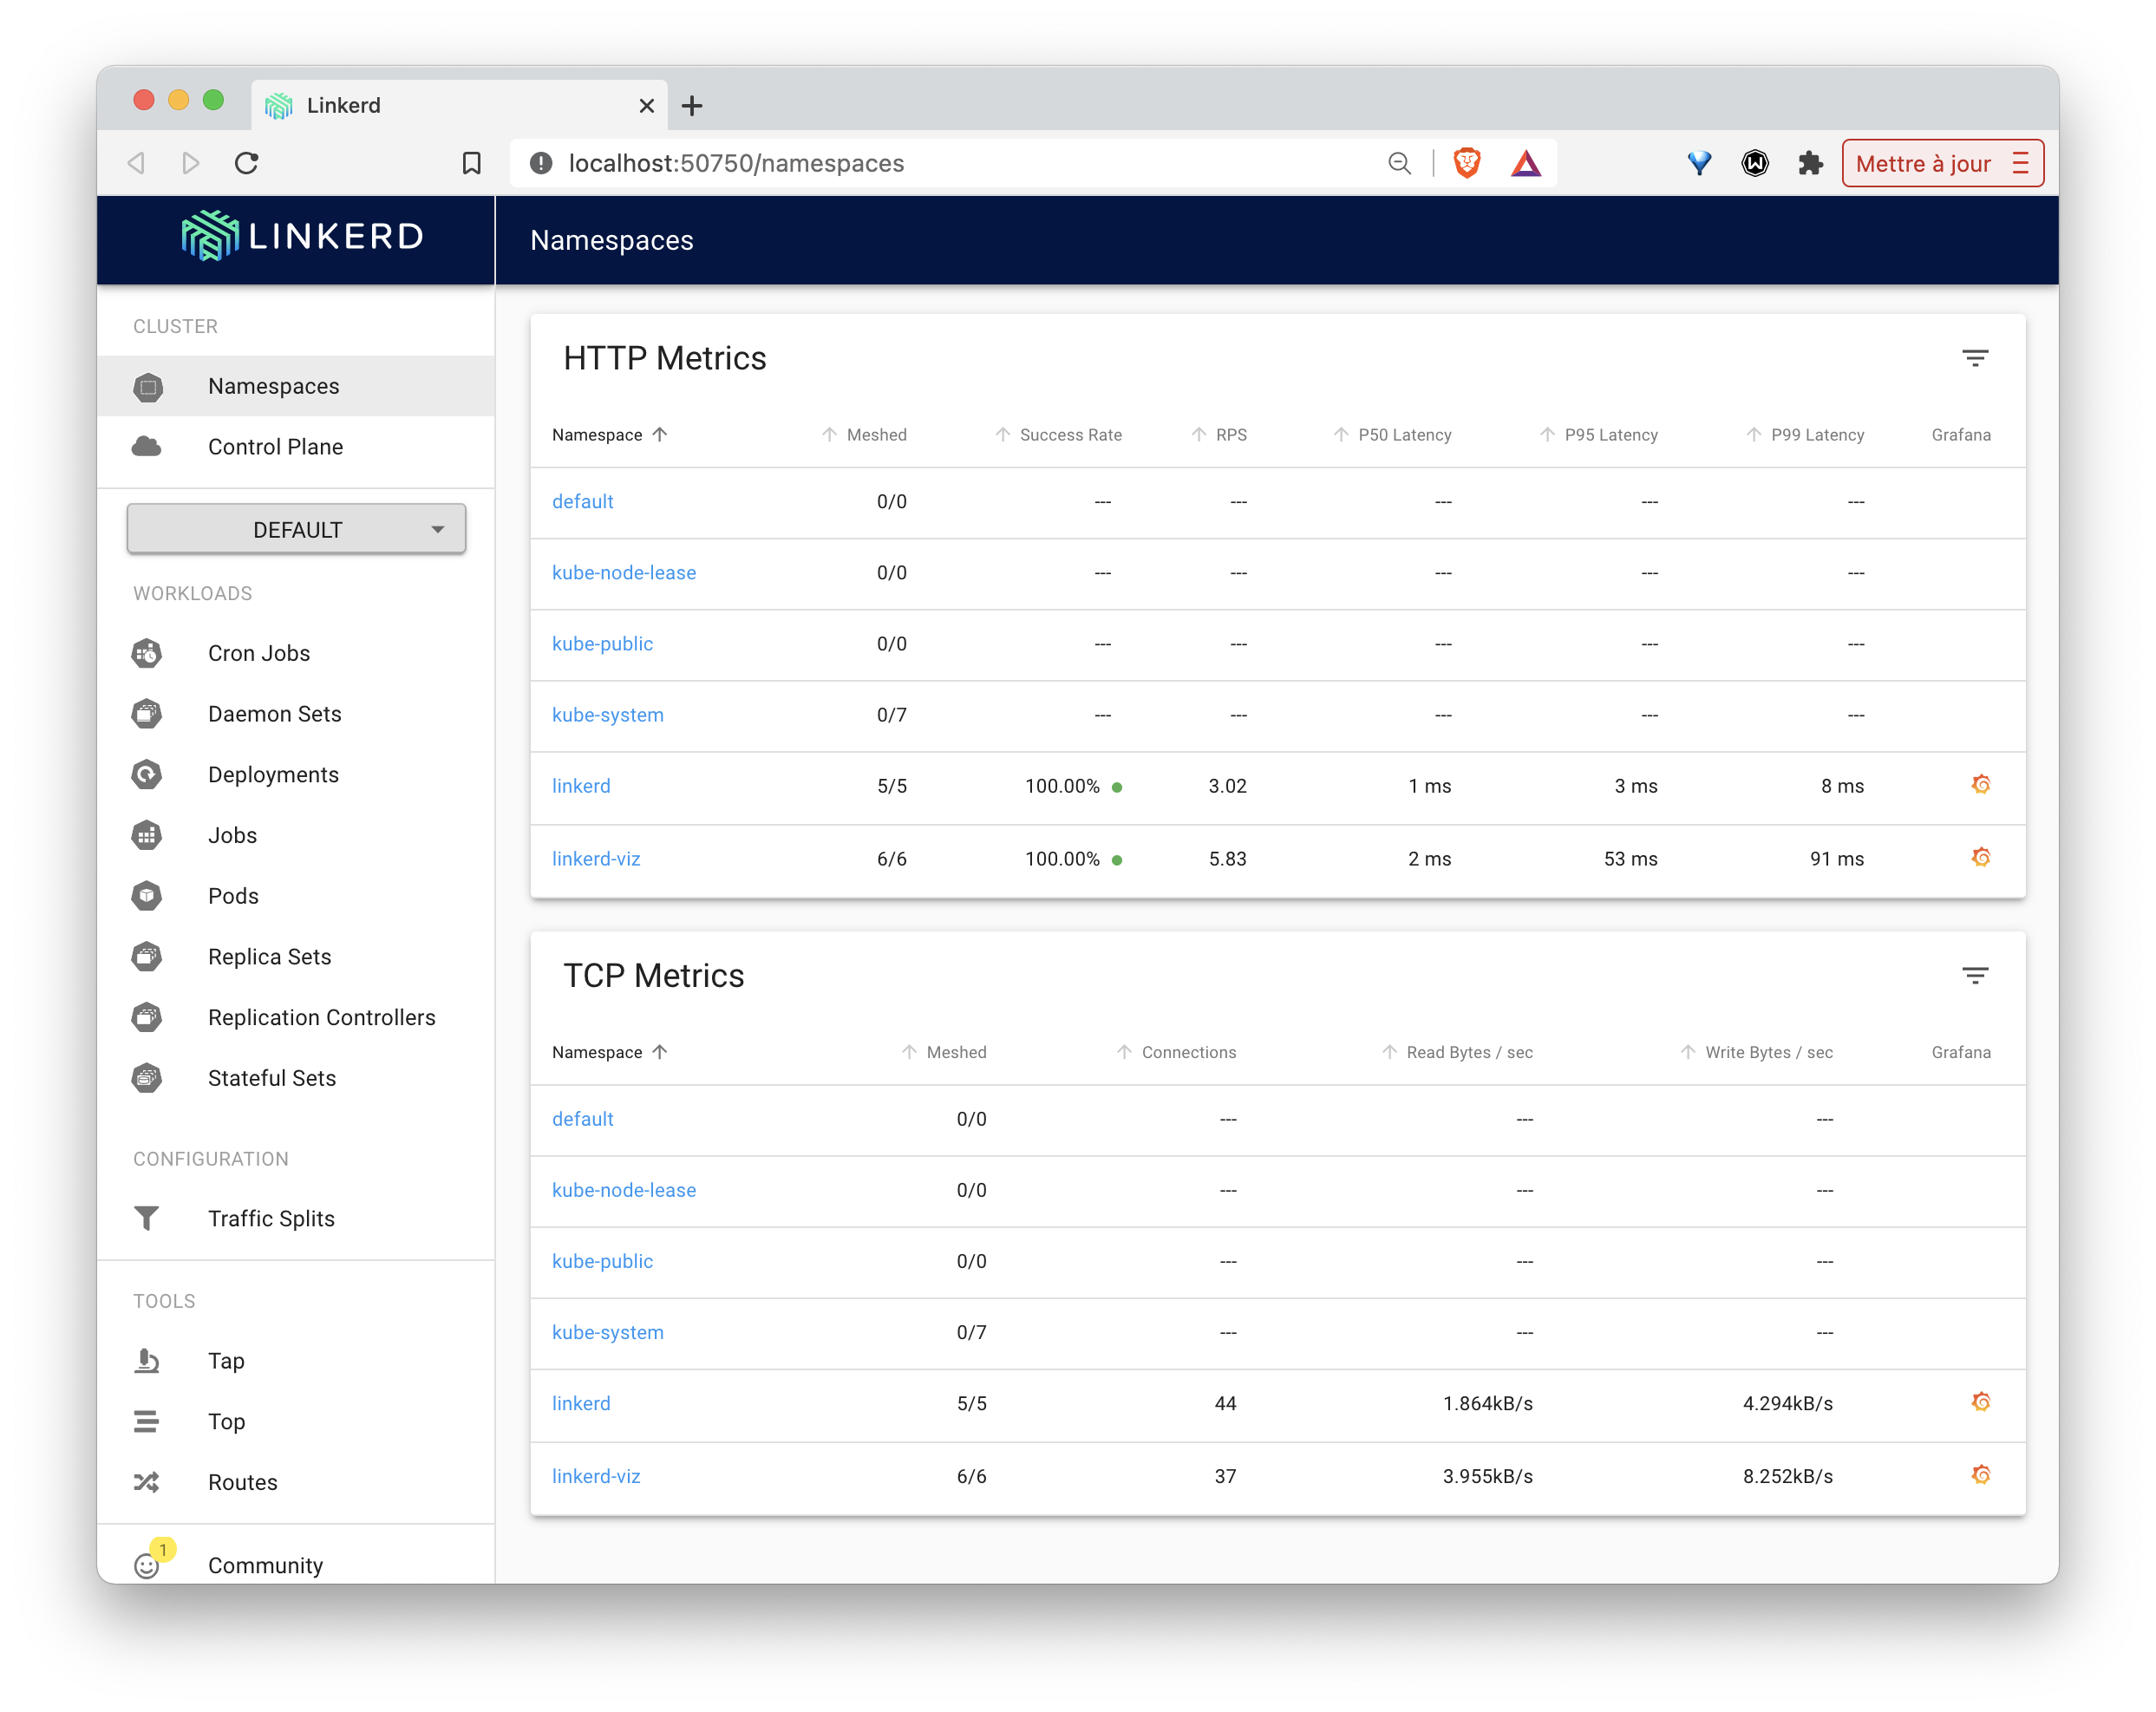
Task: Sort HTTP Metrics by P50 Latency
Action: (1392, 435)
